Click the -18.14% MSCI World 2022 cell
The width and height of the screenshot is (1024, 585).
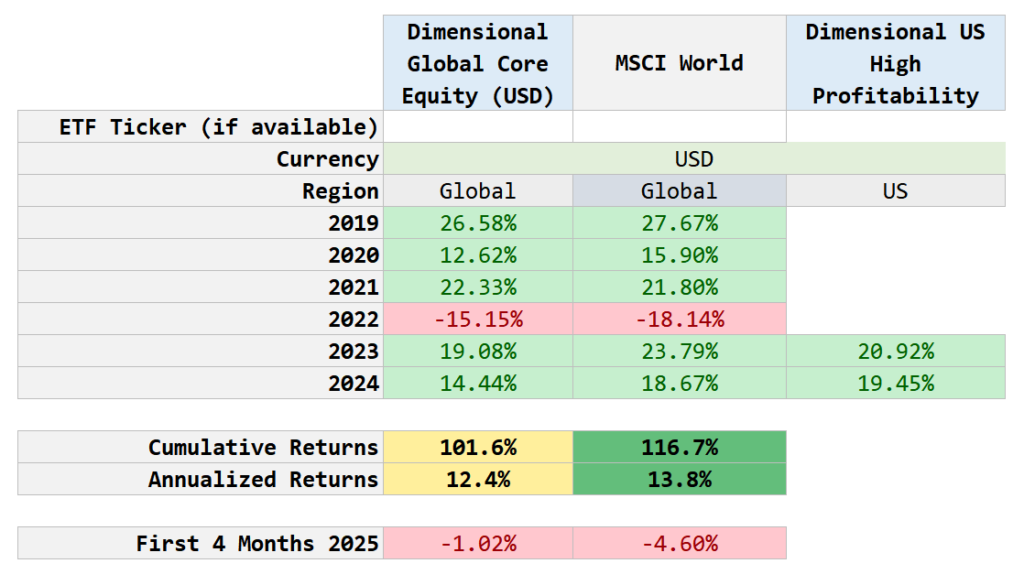(x=679, y=319)
